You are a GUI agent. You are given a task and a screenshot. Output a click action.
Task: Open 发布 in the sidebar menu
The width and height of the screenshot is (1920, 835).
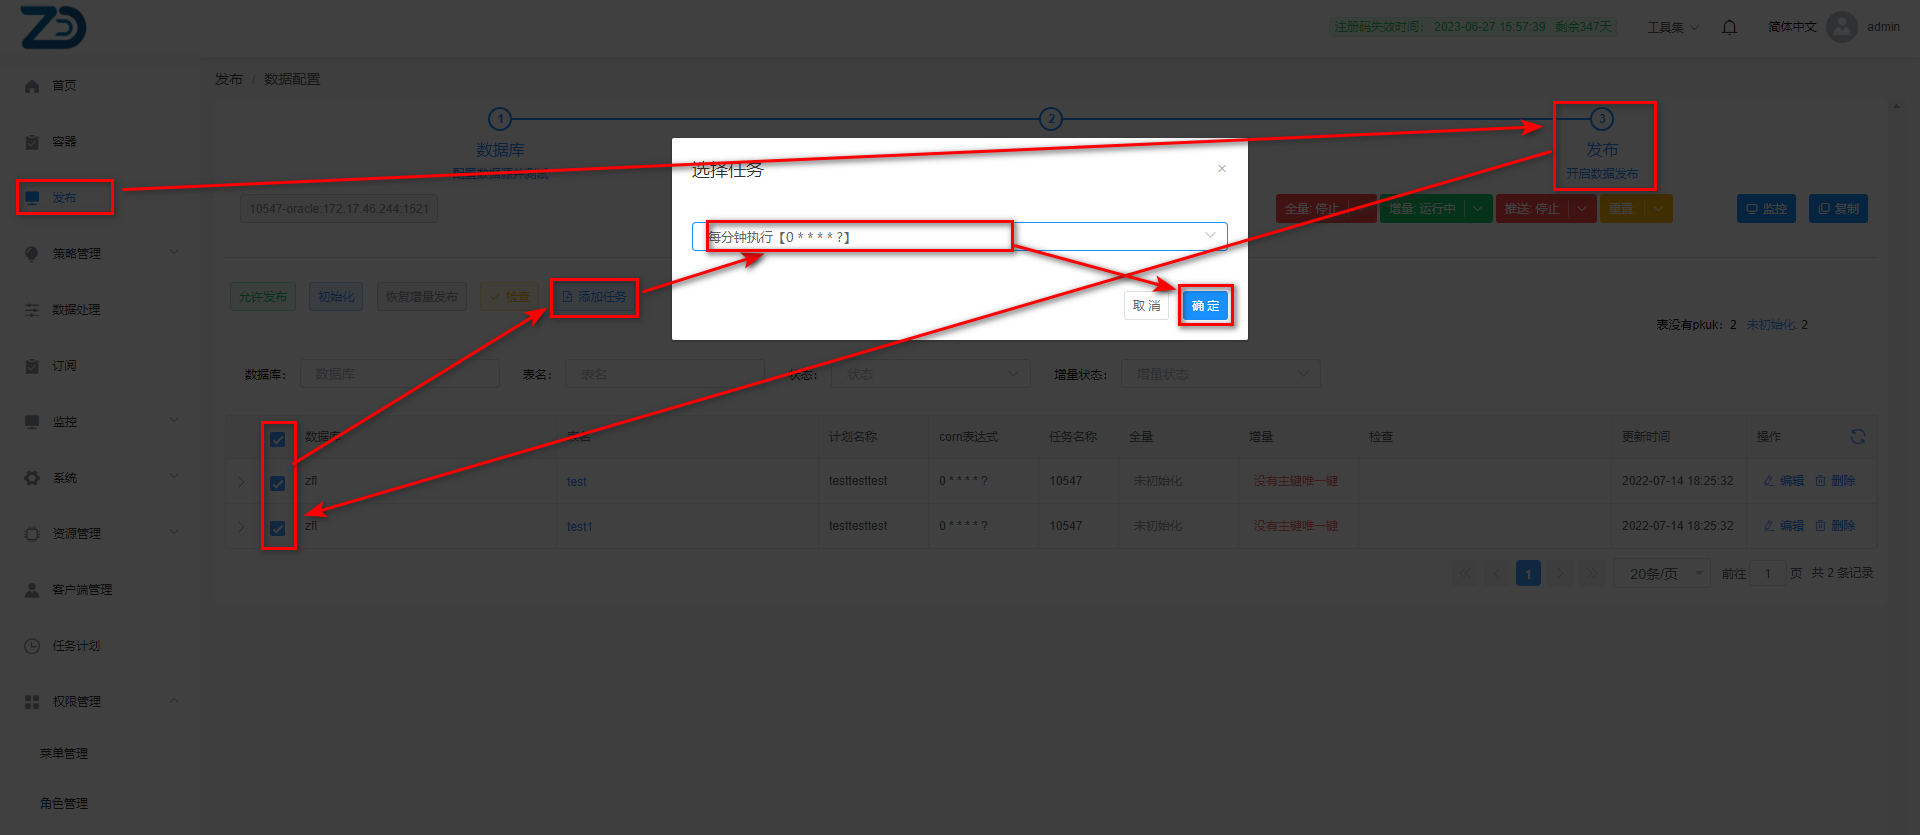coord(64,198)
